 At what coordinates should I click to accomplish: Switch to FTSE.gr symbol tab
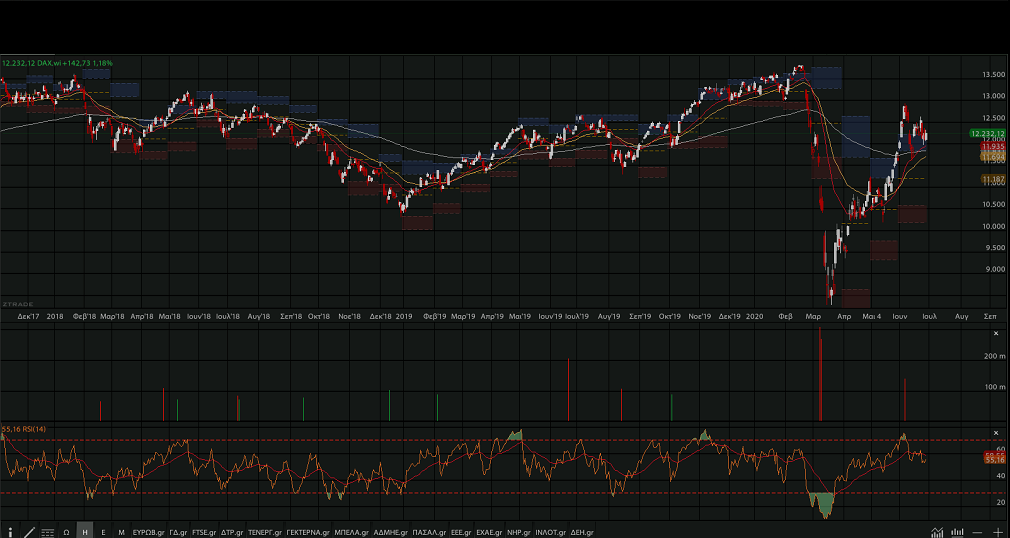(203, 532)
